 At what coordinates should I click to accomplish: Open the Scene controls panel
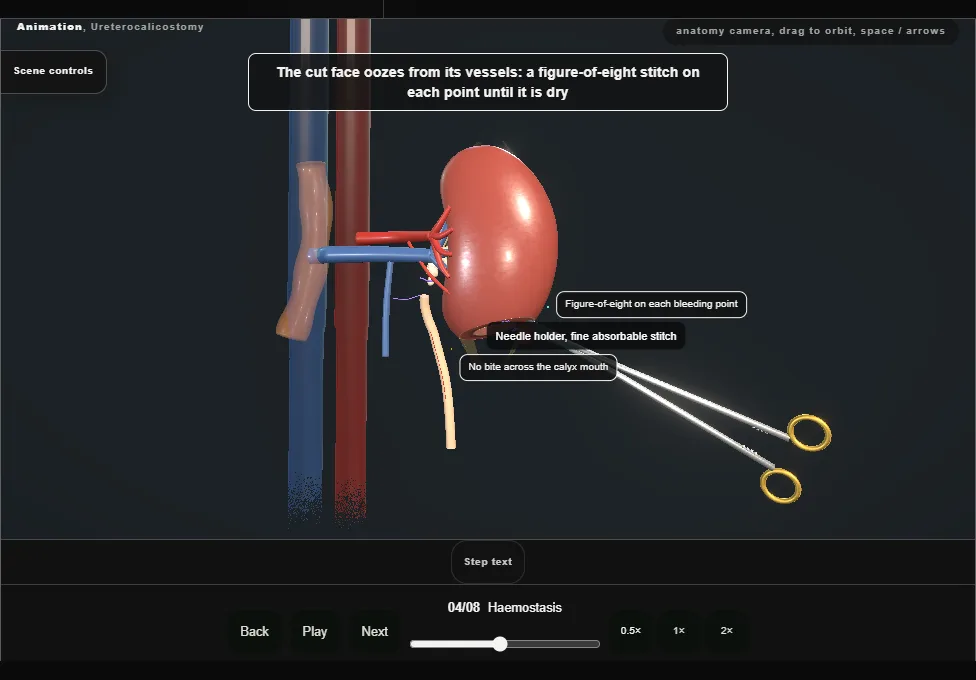coord(53,71)
